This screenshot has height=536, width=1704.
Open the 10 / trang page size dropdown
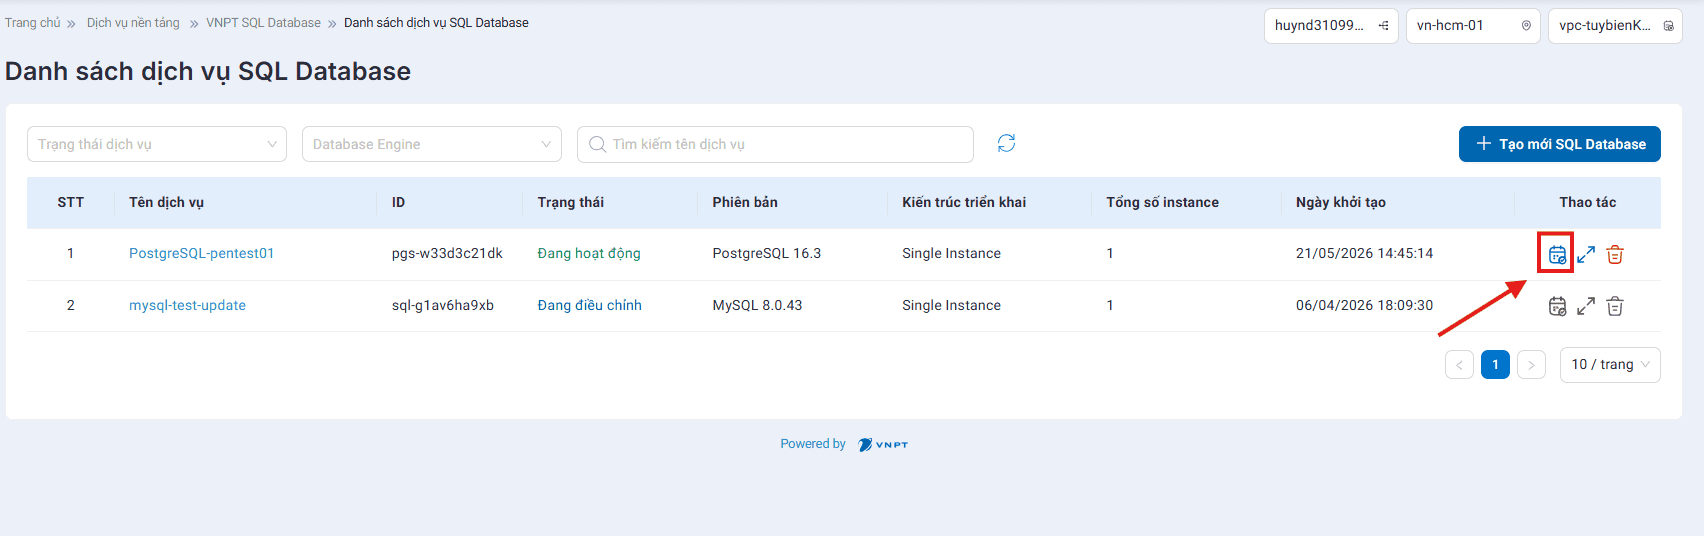click(1610, 365)
